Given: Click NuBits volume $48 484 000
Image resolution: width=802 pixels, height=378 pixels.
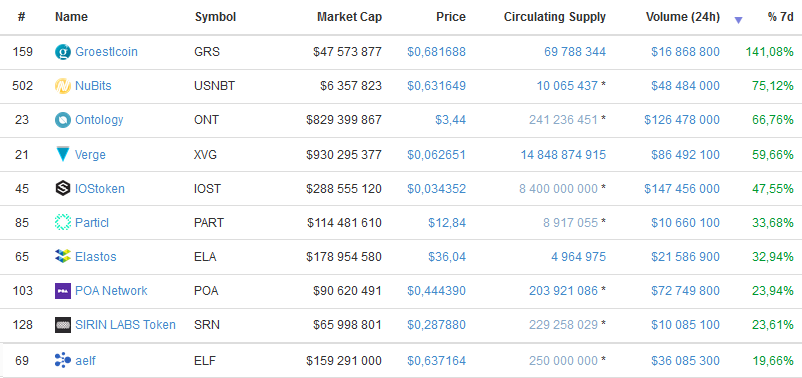Looking at the screenshot, I should 685,86.
